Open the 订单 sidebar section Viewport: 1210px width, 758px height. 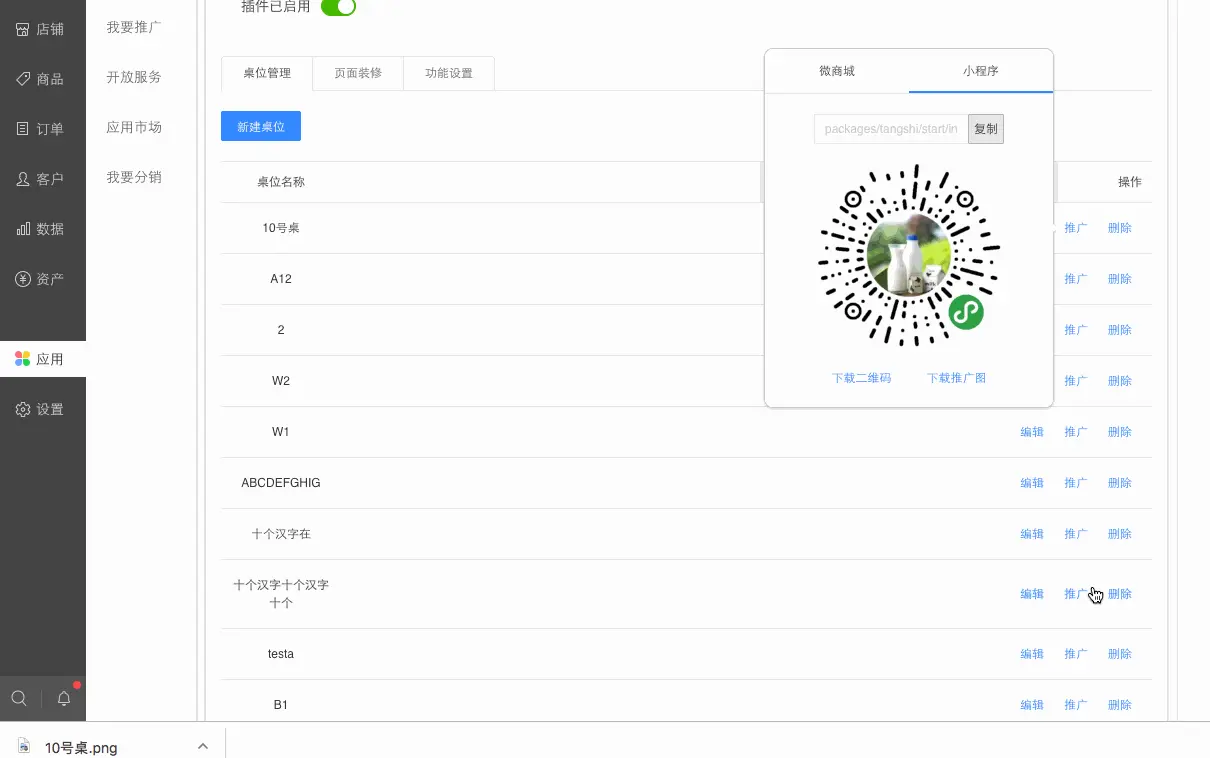click(x=42, y=129)
